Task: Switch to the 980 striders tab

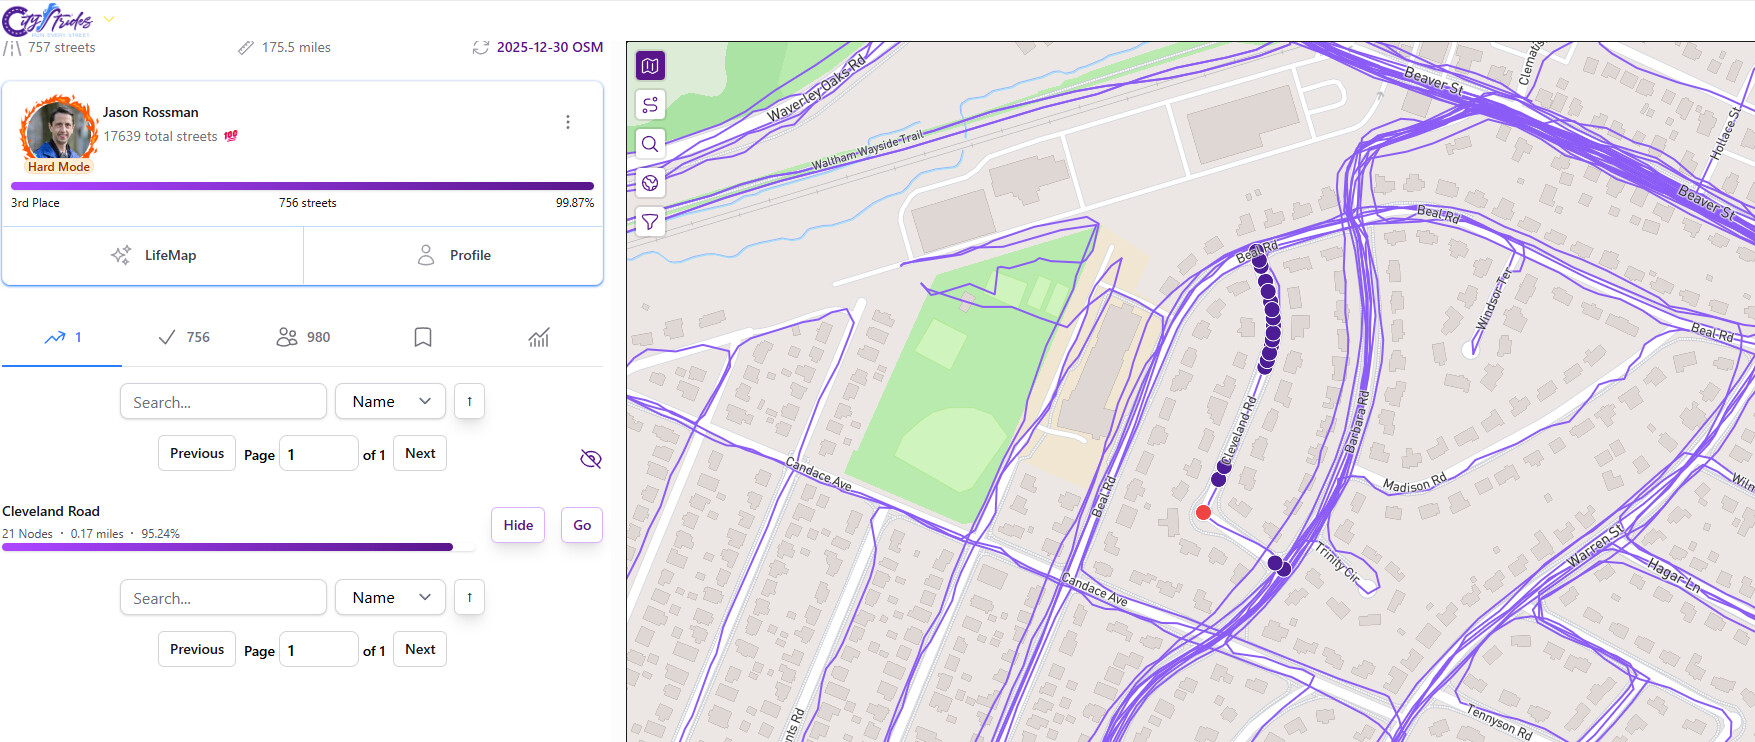Action: click(x=303, y=338)
